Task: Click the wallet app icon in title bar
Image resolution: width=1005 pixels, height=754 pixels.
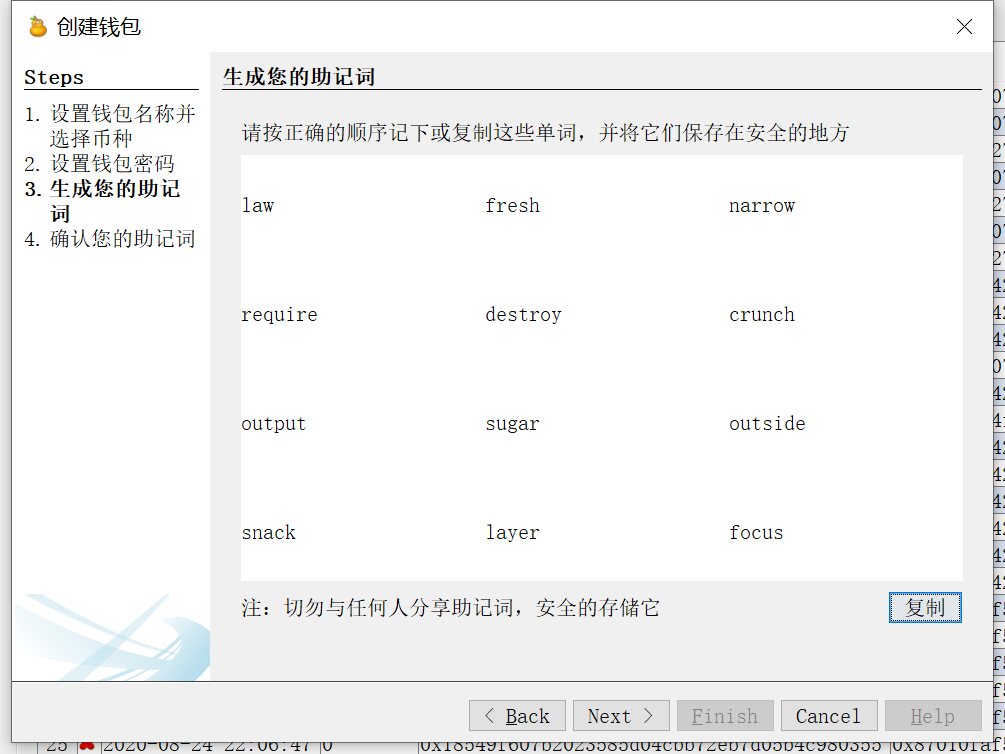Action: (x=38, y=27)
